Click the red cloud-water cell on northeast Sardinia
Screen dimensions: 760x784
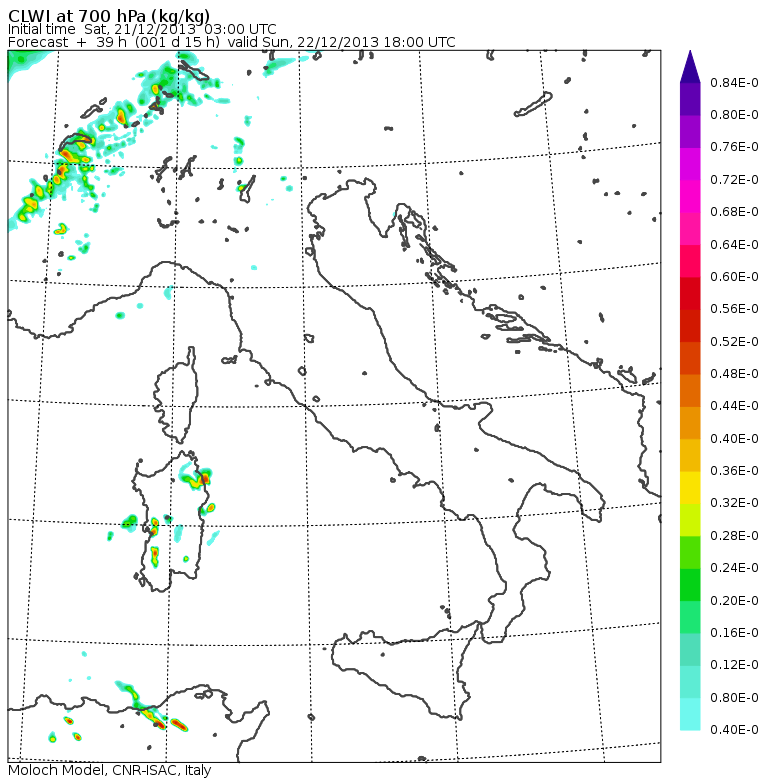tap(205, 479)
